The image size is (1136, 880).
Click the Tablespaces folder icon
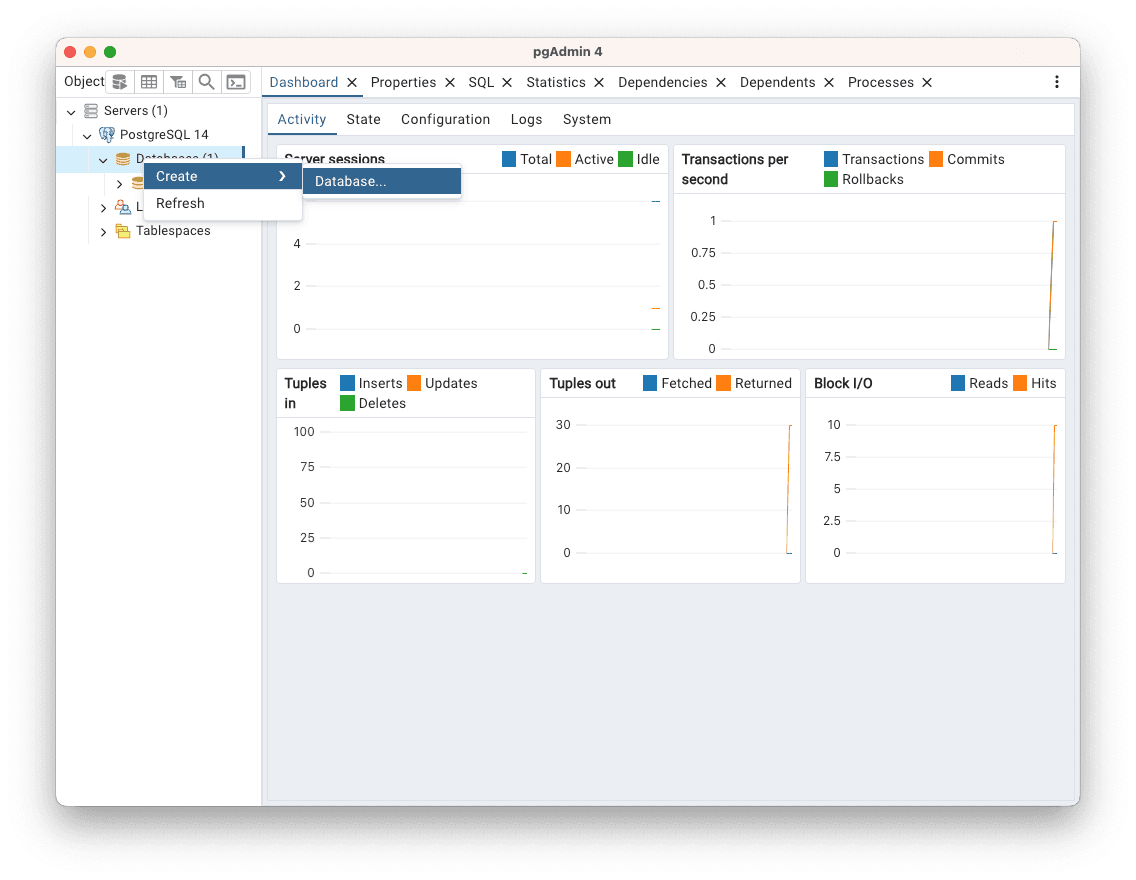pyautogui.click(x=123, y=231)
